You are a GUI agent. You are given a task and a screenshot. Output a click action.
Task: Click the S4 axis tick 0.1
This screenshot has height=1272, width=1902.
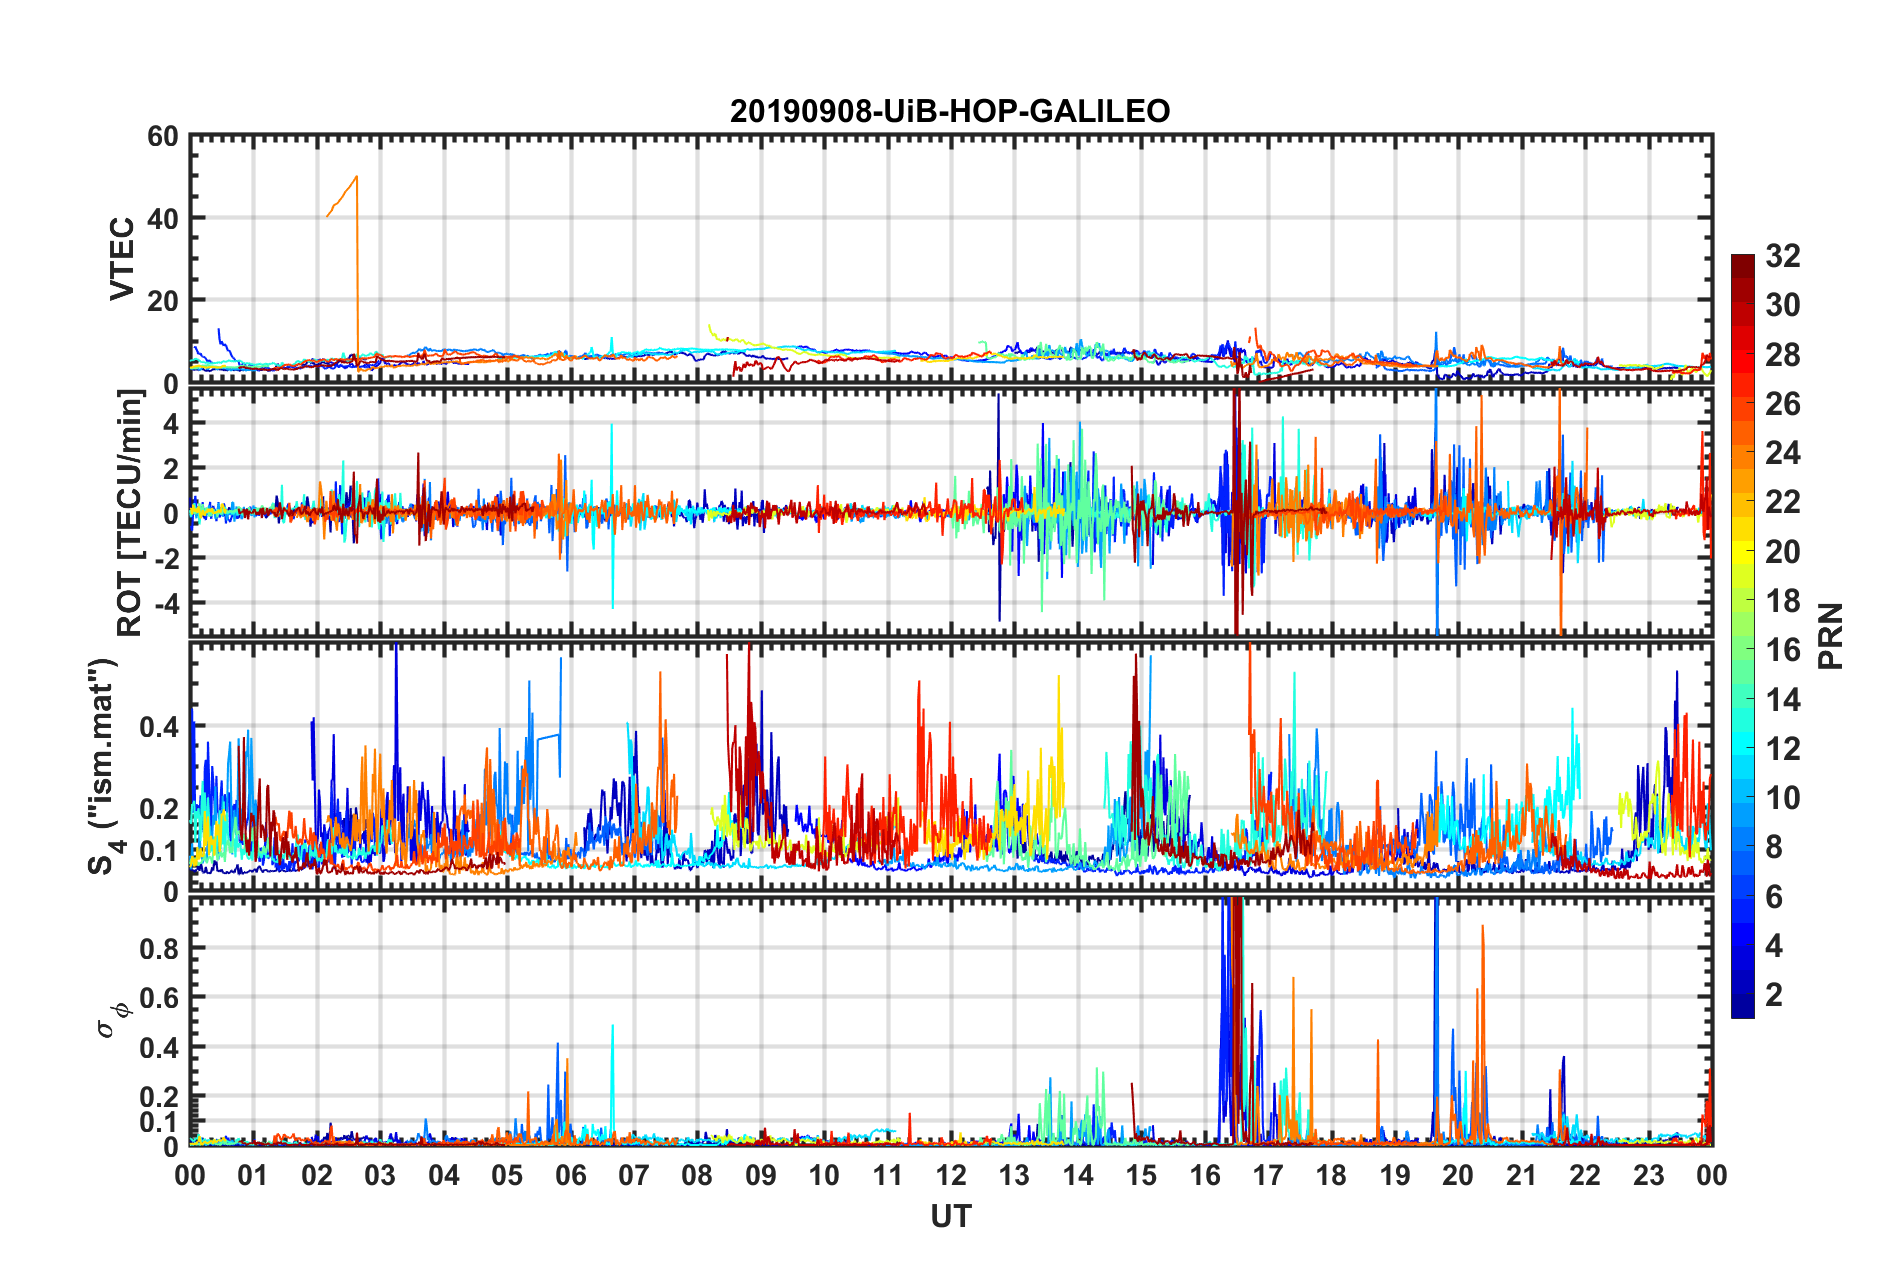pos(158,851)
